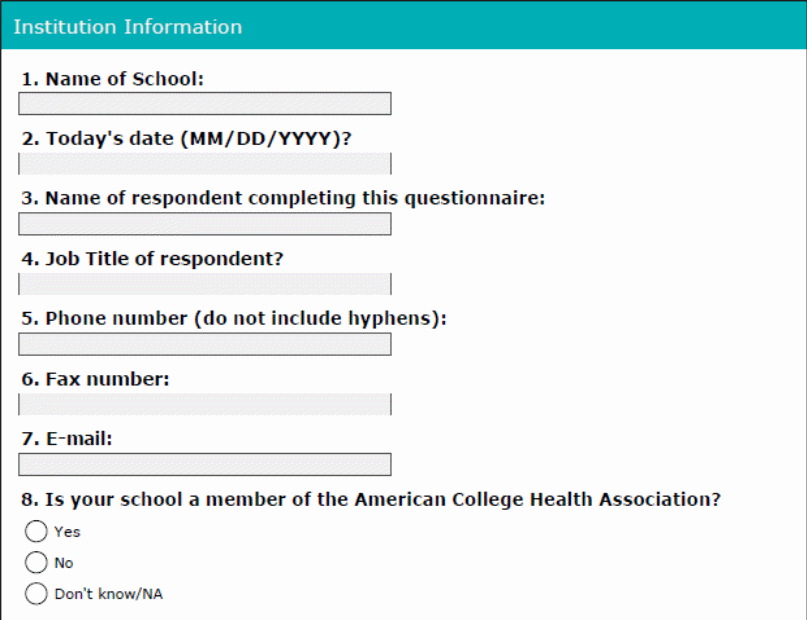Click into the Phone number field
Viewport: 807px width, 620px height.
[x=204, y=344]
